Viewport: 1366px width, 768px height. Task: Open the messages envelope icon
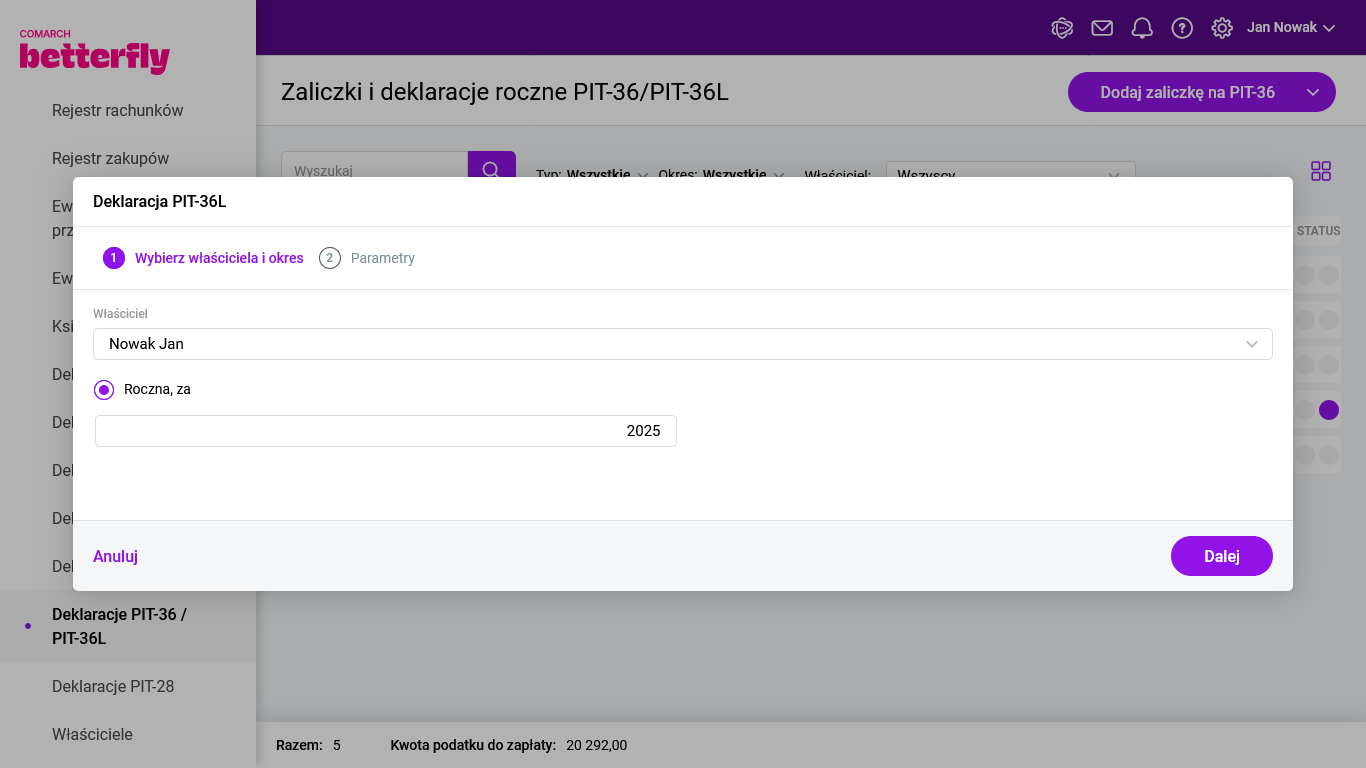[1102, 28]
